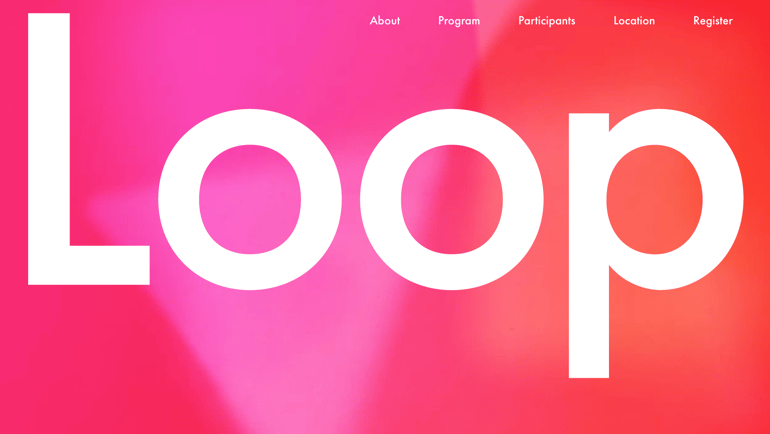This screenshot has width=770, height=434.
Task: Open the About page link
Action: 385,21
